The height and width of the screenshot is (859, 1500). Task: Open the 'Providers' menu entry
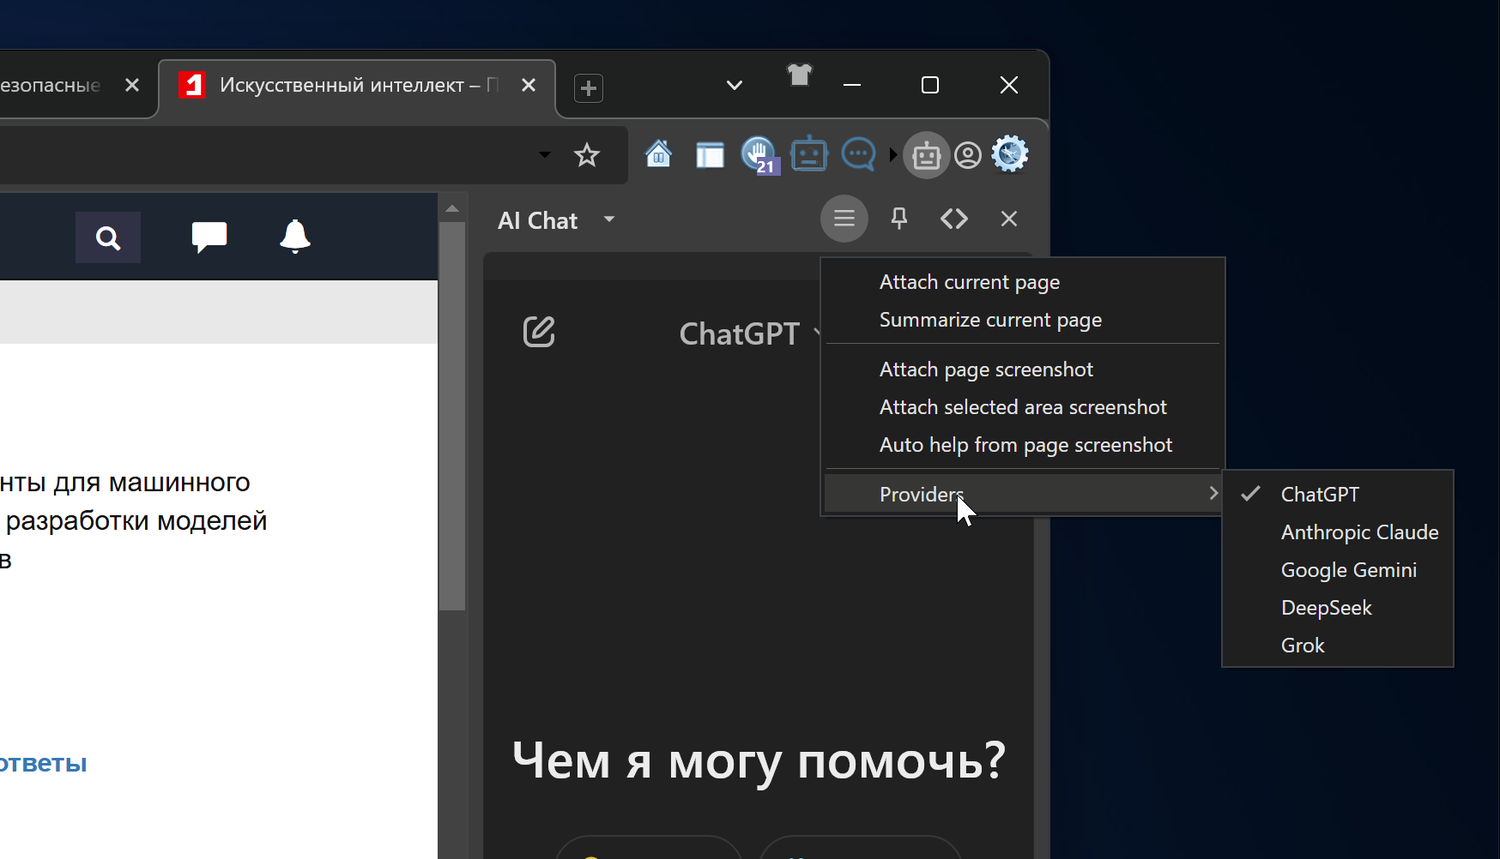coord(1022,494)
